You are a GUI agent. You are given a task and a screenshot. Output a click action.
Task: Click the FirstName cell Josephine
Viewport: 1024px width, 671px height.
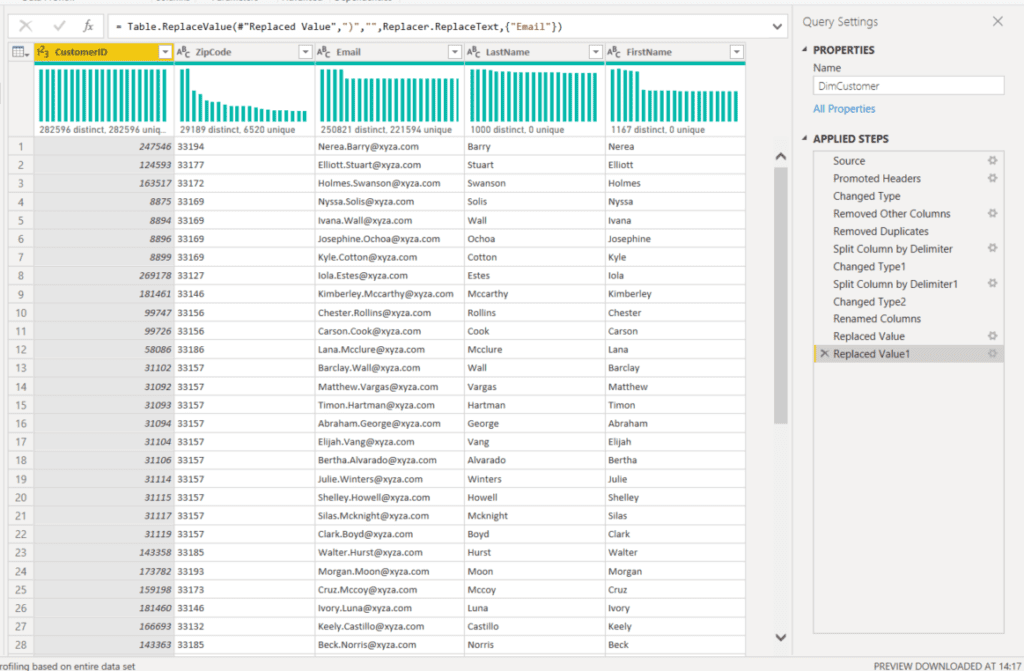click(x=675, y=239)
